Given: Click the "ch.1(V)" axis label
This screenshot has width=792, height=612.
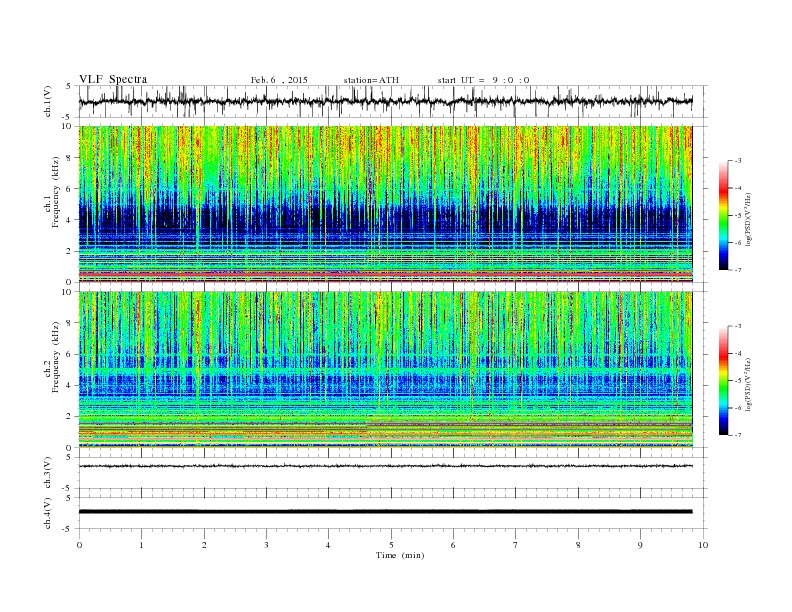Looking at the screenshot, I should tap(48, 101).
